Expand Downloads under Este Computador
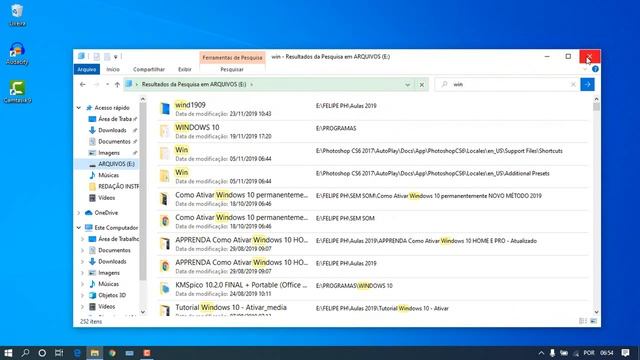Screen dimensions: 640x360 83,262
